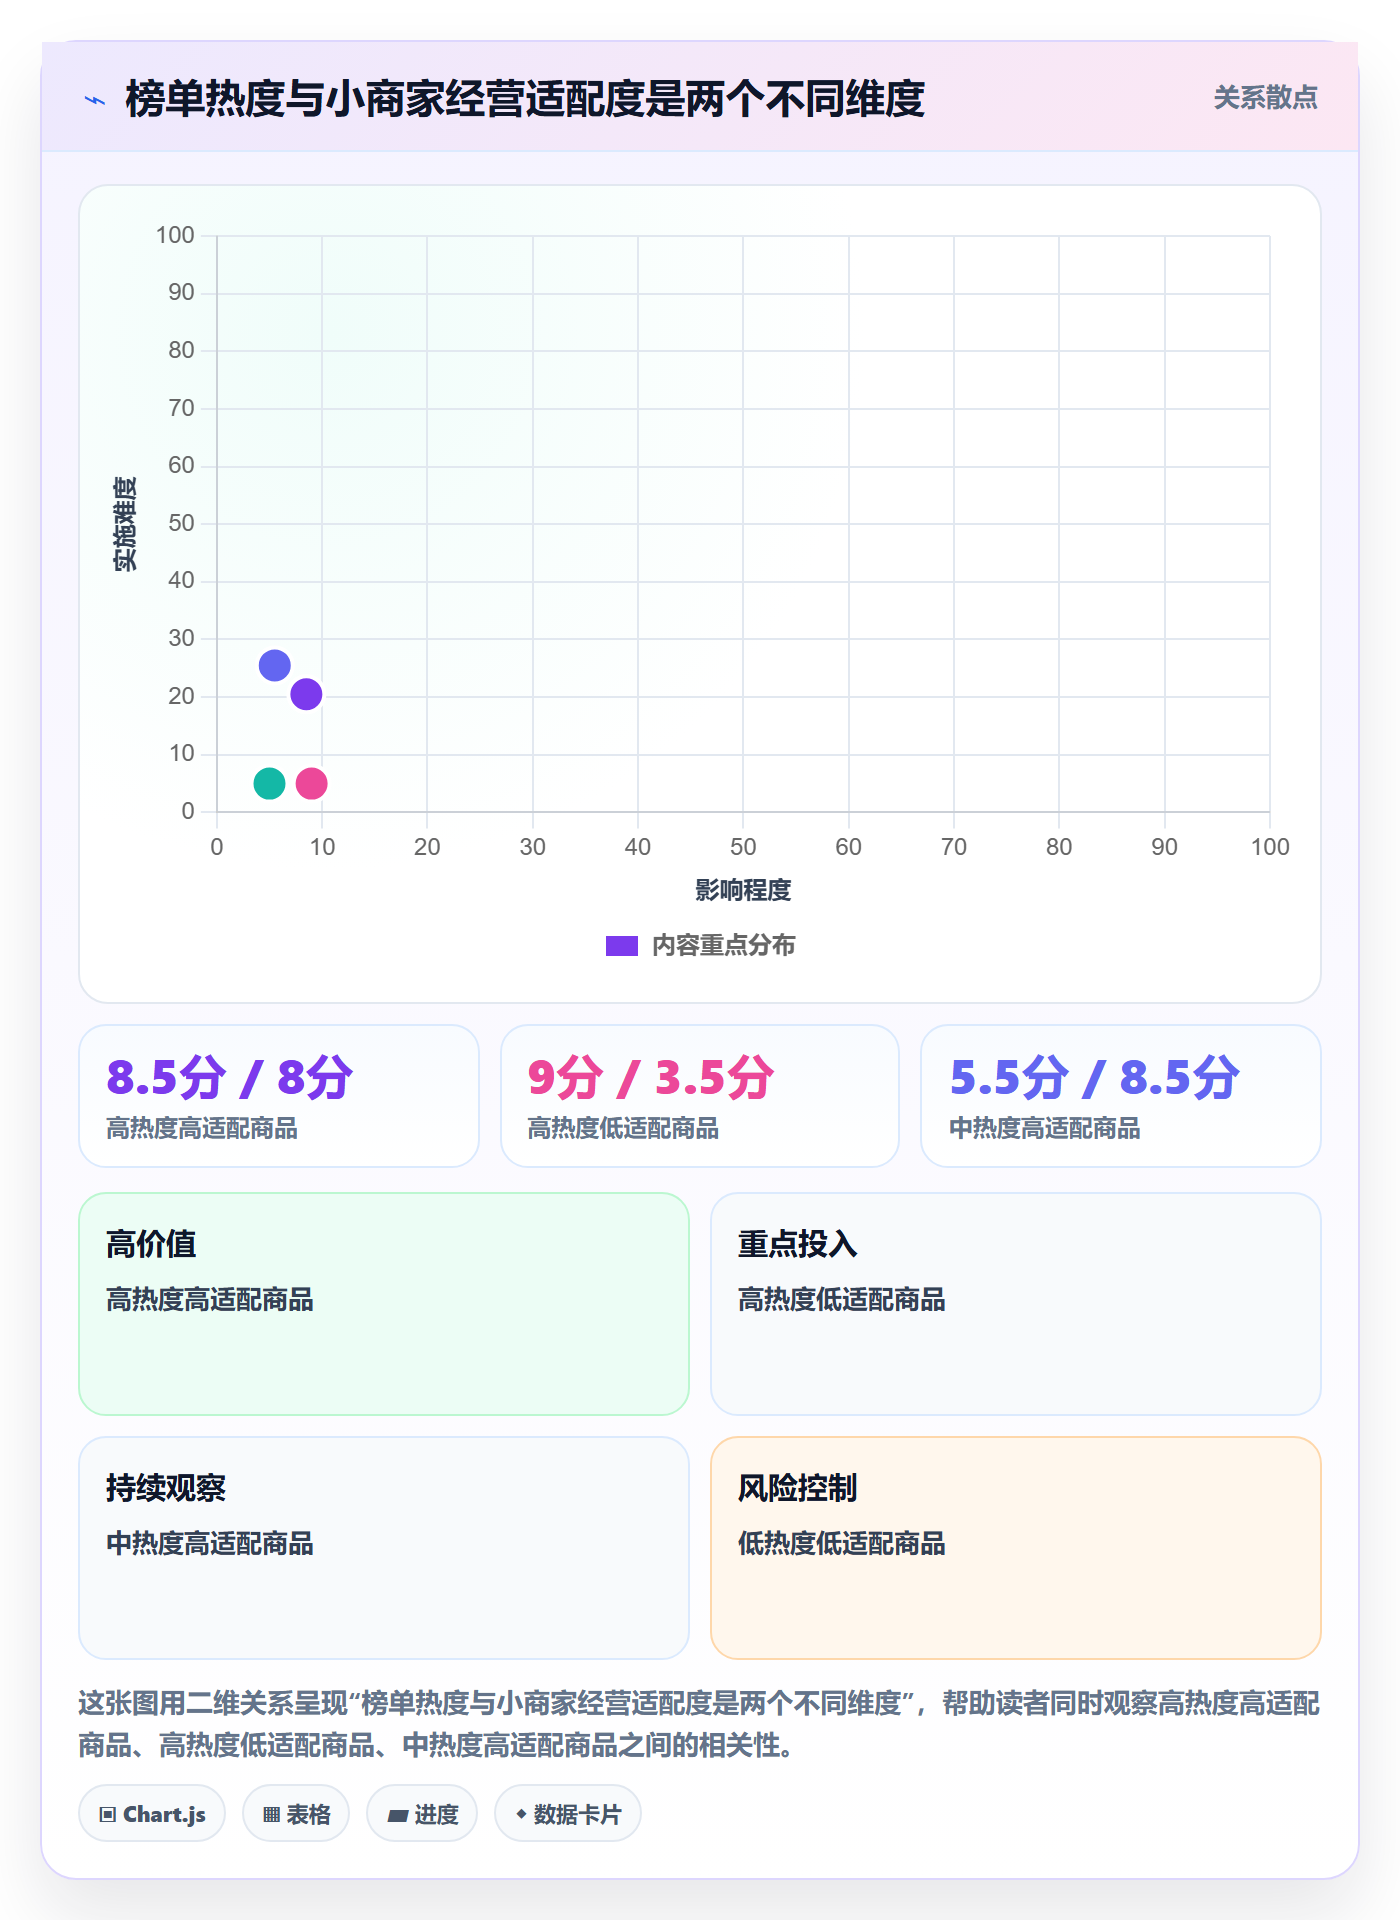Click the main title 榜单热度与小商家经营适配度
Screen dimensions: 1400x1920
click(x=525, y=99)
